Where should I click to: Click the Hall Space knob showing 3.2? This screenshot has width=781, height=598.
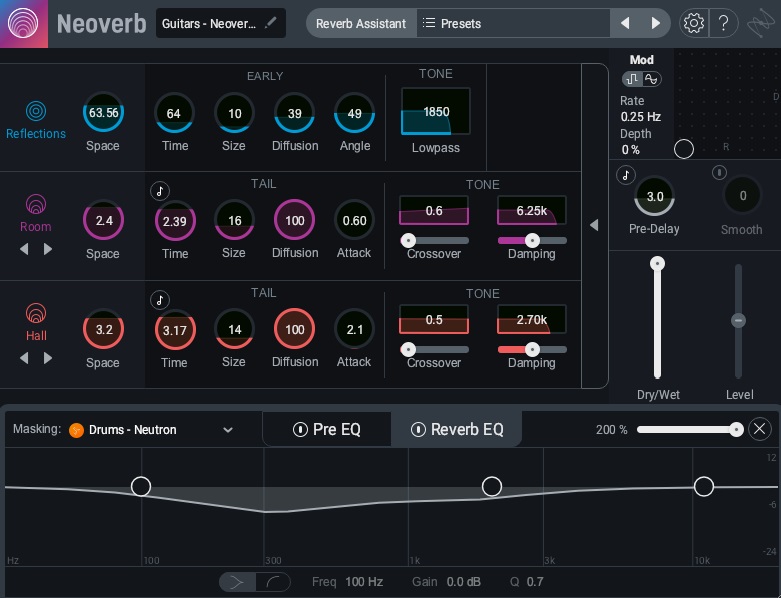(103, 329)
